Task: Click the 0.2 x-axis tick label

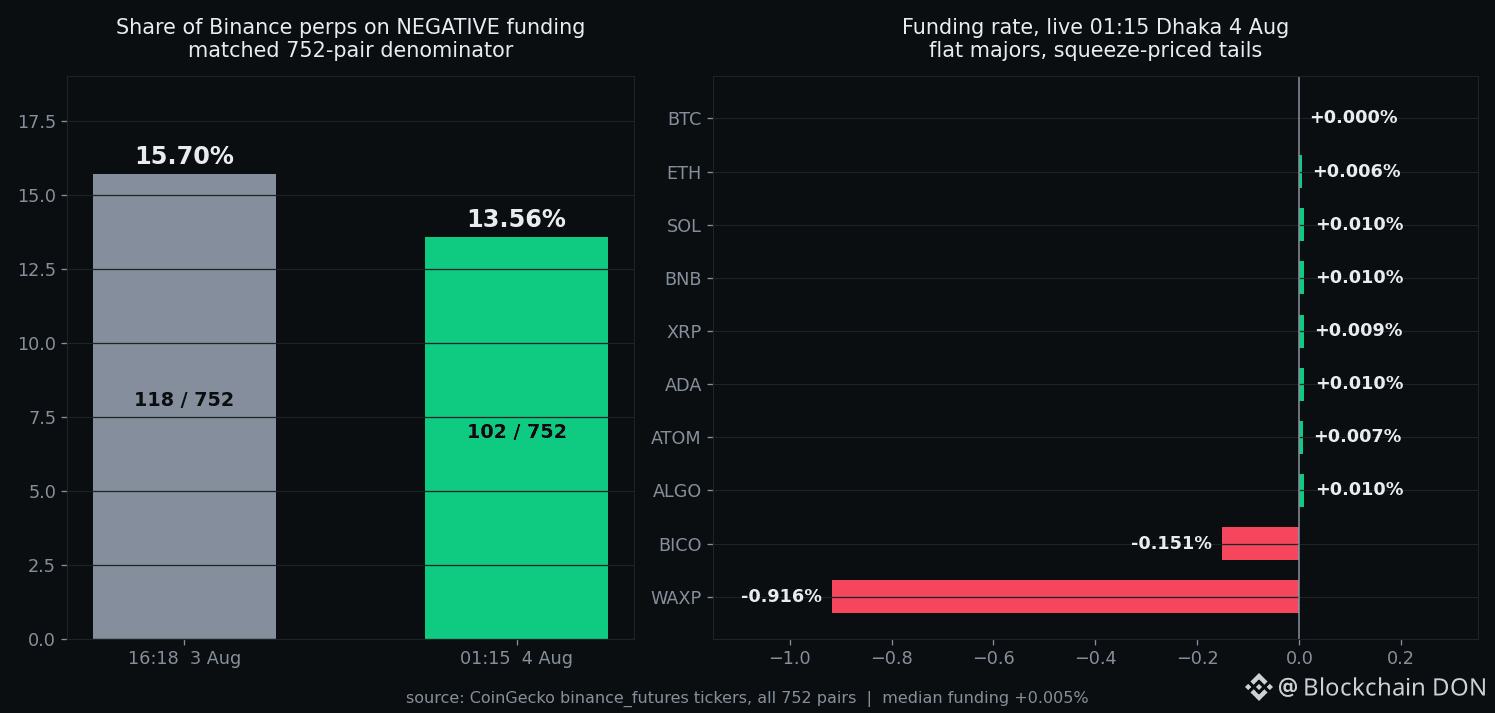Action: [x=1401, y=659]
